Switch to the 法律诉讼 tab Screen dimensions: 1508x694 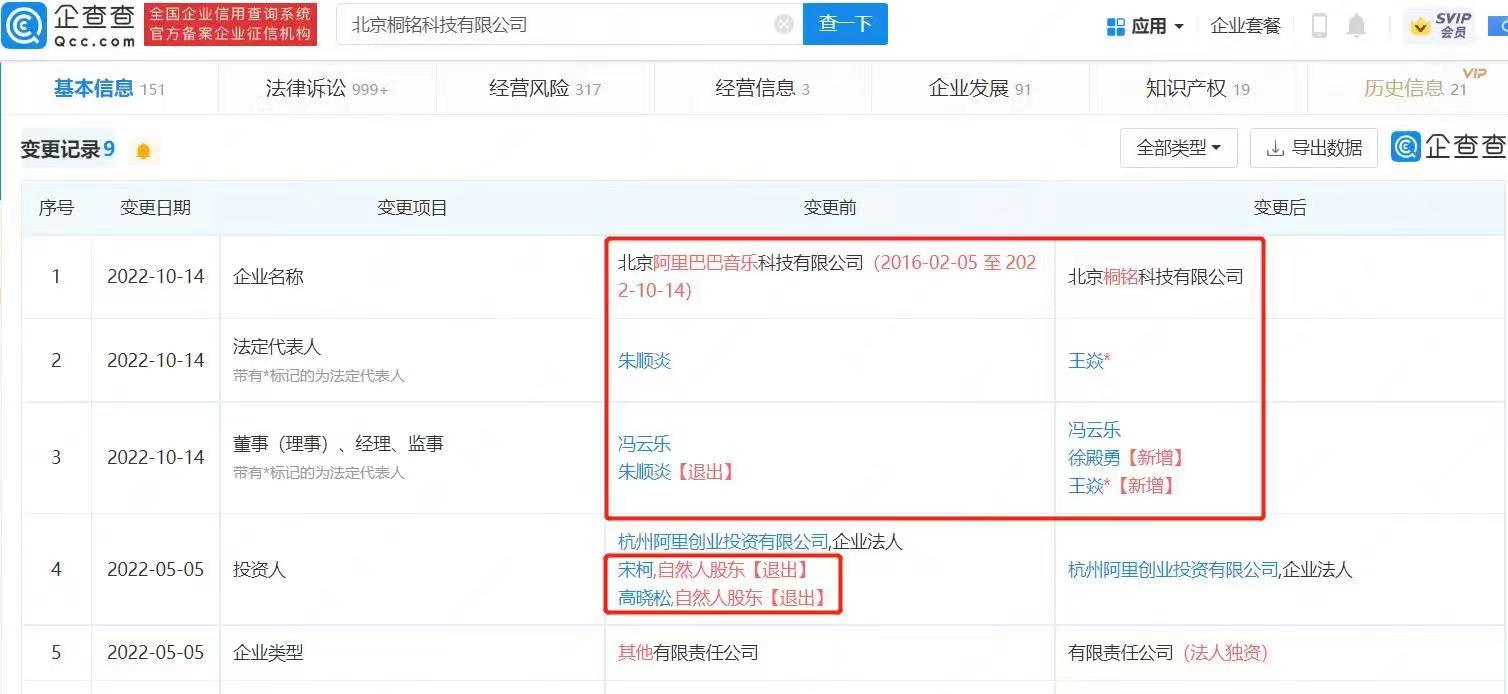pyautogui.click(x=326, y=88)
